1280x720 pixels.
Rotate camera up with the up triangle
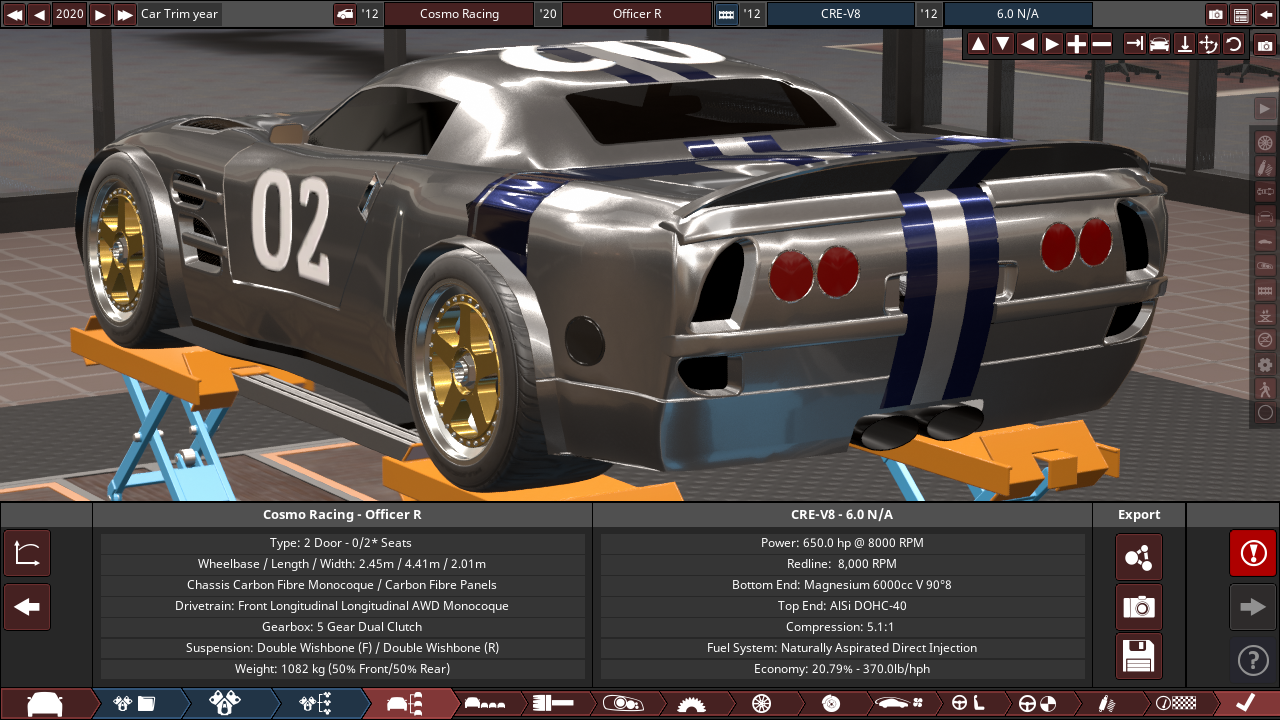coord(978,44)
